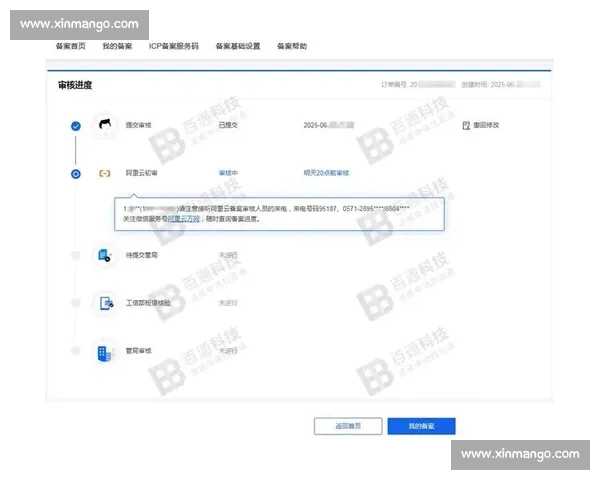Open the 备案首页 tab
This screenshot has height=480, width=600.
pyautogui.click(x=70, y=46)
